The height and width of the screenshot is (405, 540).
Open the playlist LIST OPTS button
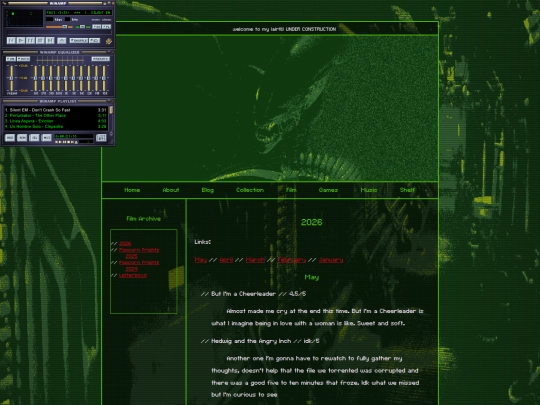pos(101,138)
